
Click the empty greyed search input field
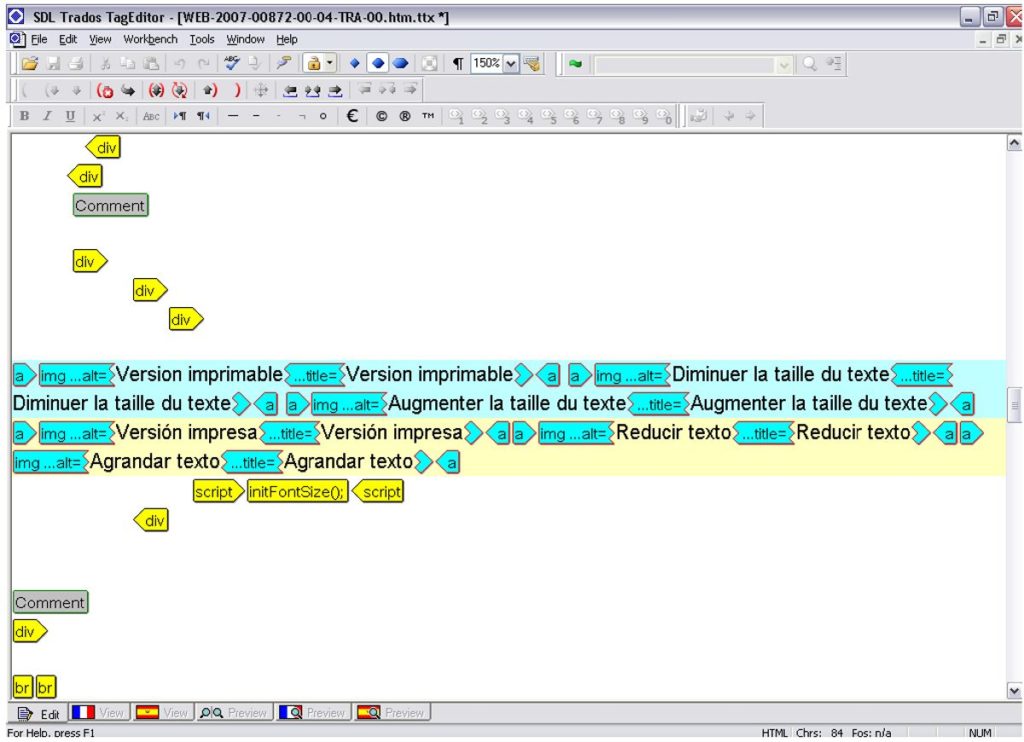[x=686, y=65]
